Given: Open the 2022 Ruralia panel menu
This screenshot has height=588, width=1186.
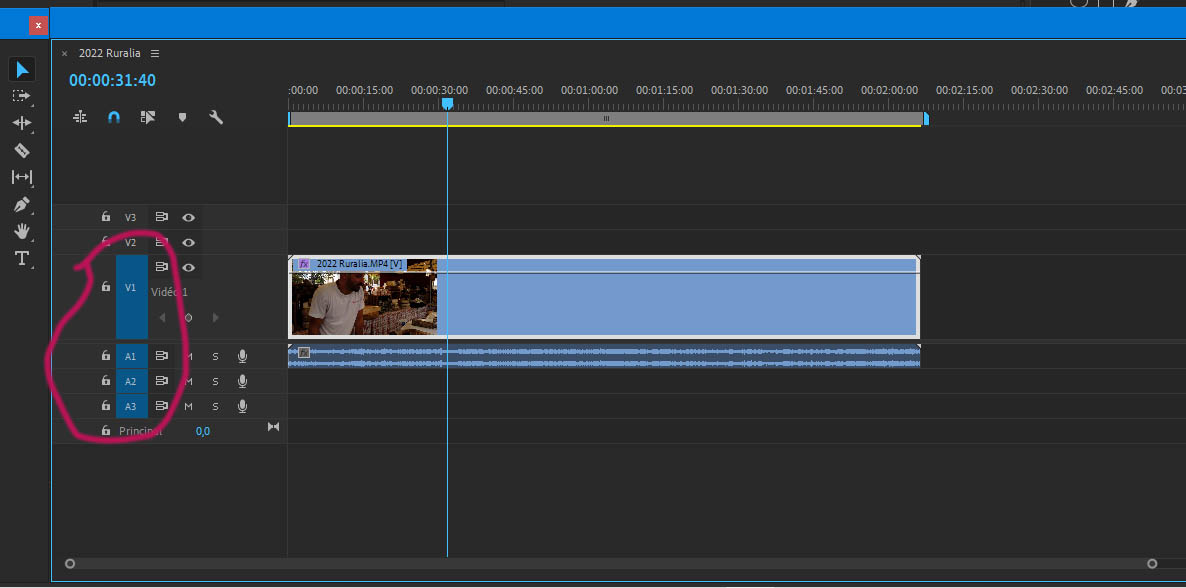Looking at the screenshot, I should coord(155,53).
